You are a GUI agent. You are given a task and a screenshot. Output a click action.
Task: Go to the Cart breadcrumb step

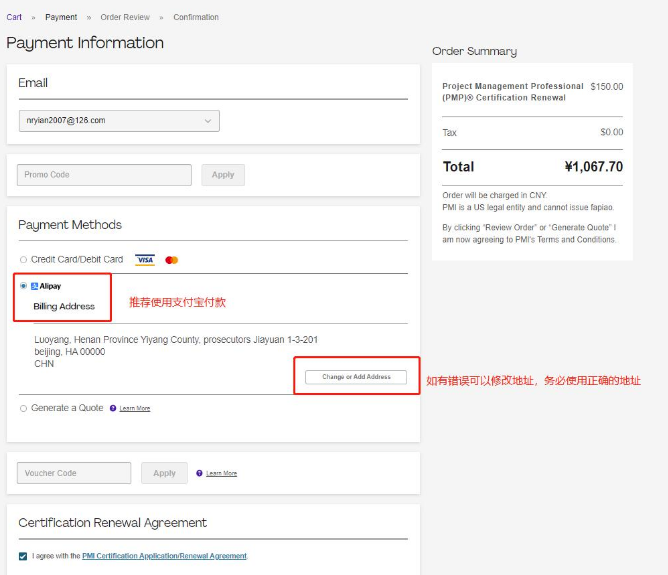[14, 17]
